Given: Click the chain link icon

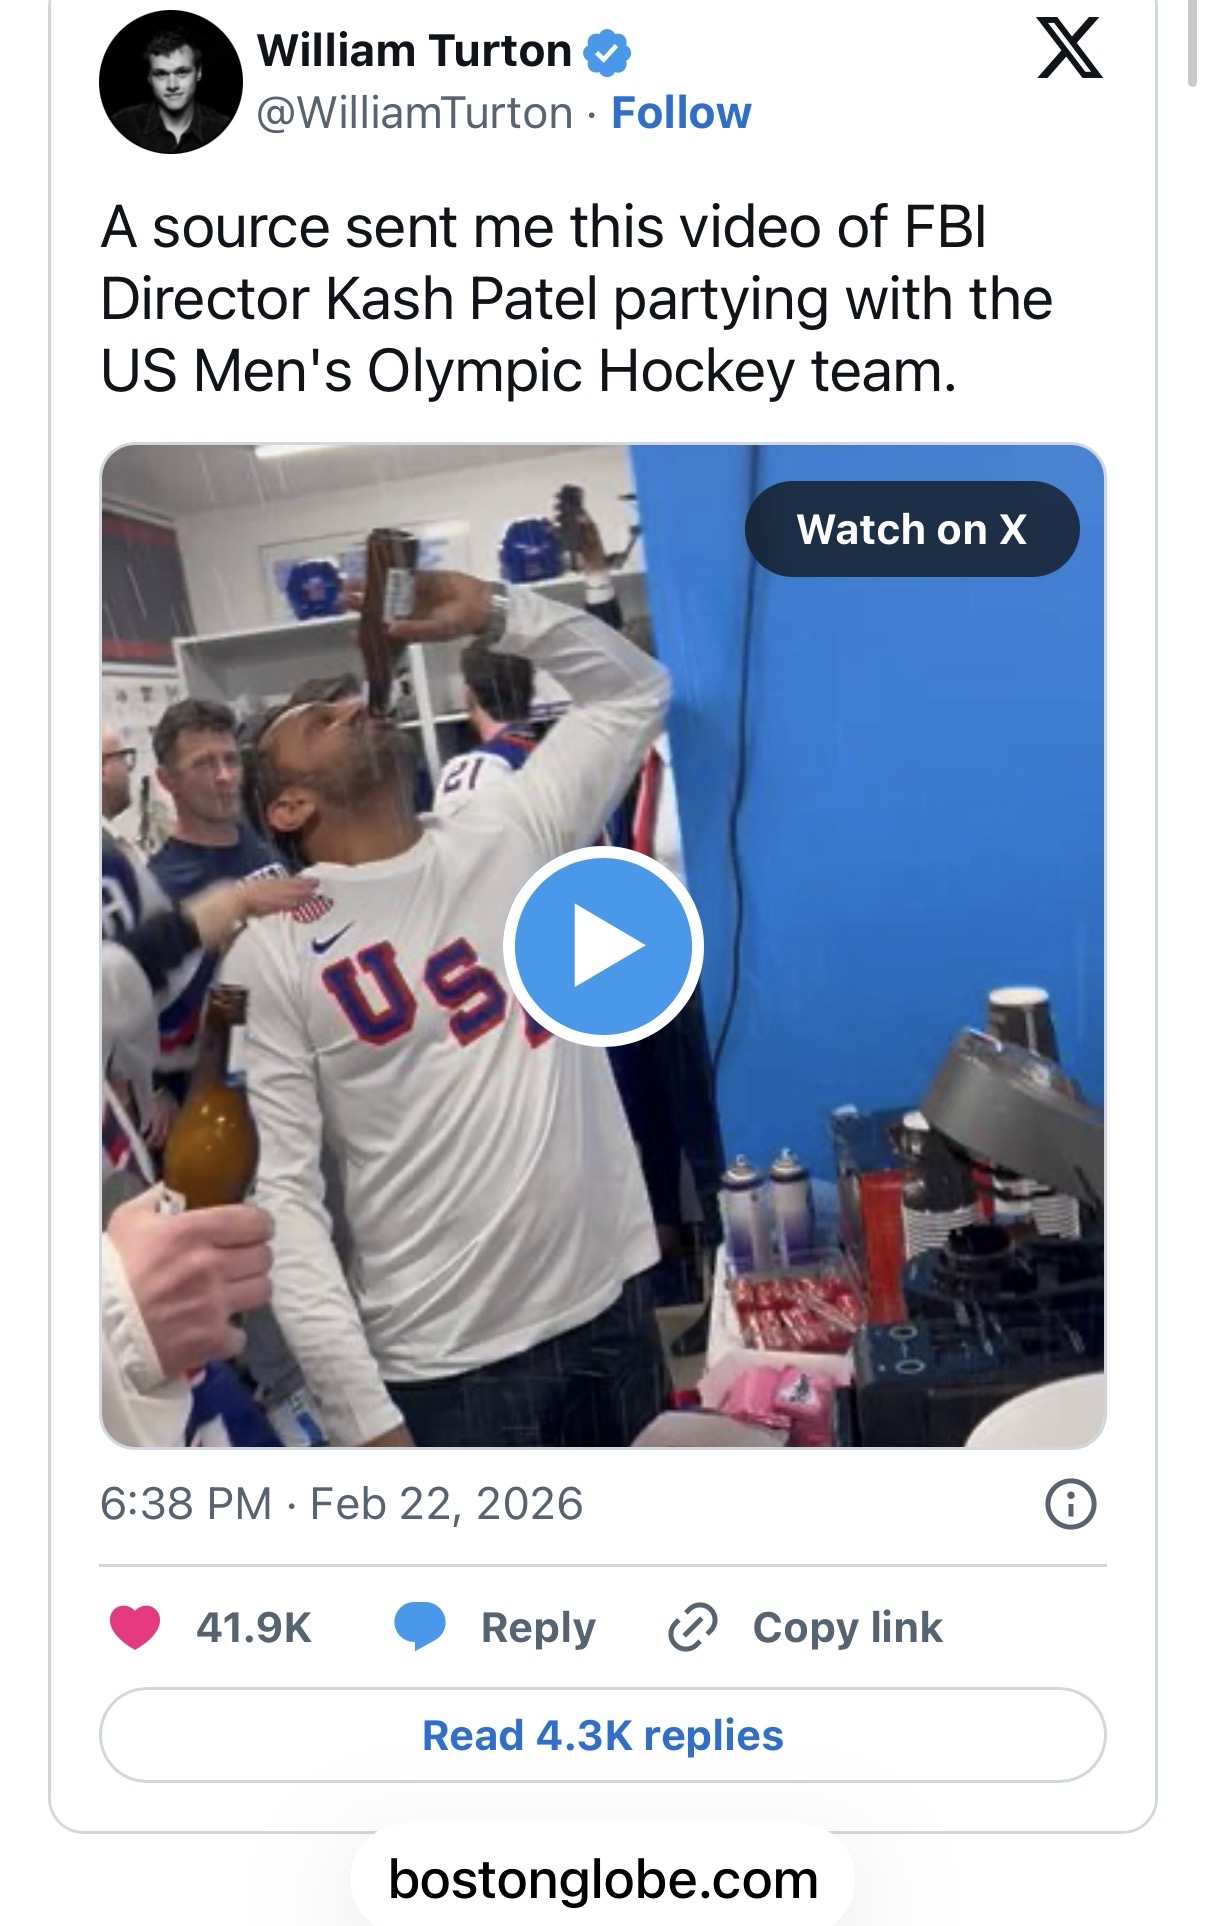Looking at the screenshot, I should click(x=692, y=1627).
